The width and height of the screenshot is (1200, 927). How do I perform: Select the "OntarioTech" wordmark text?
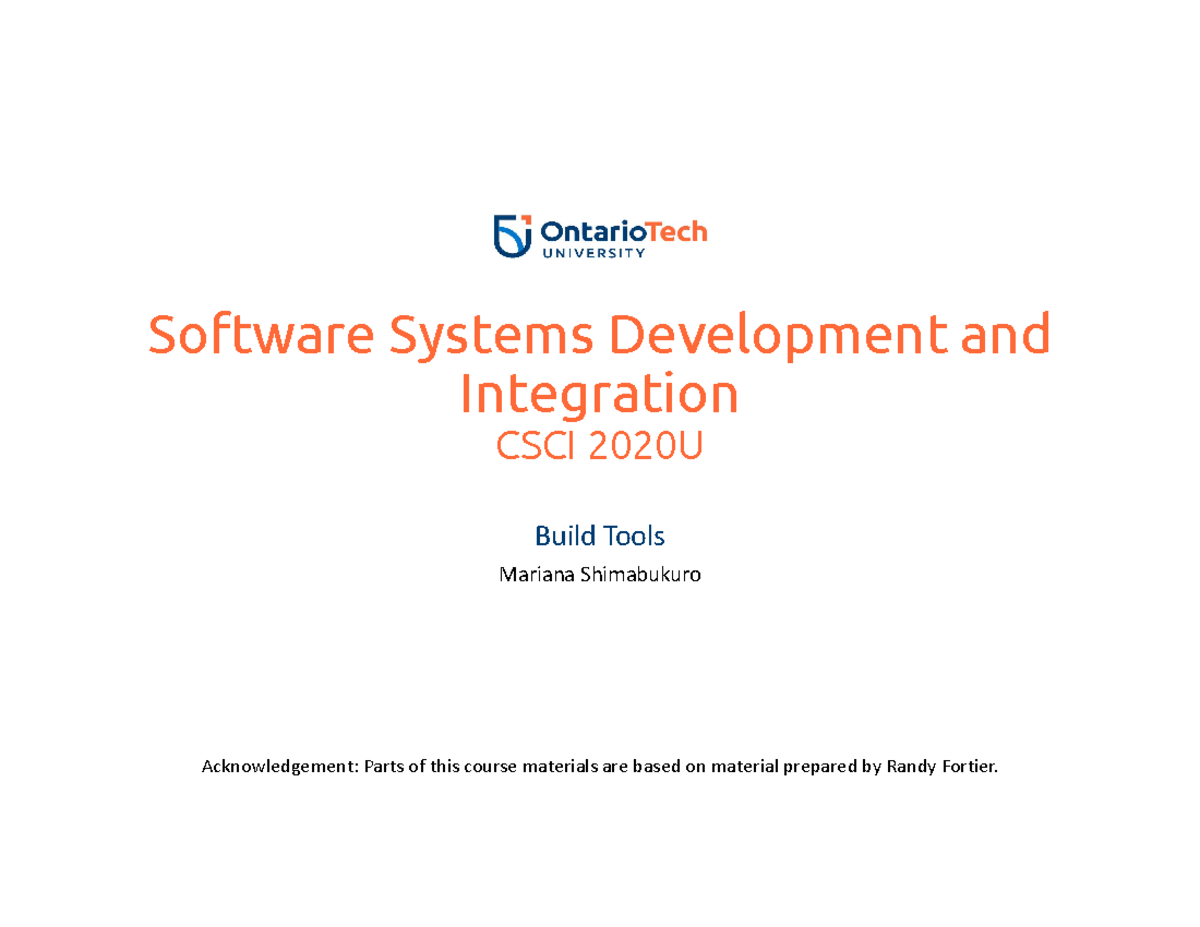pyautogui.click(x=623, y=232)
